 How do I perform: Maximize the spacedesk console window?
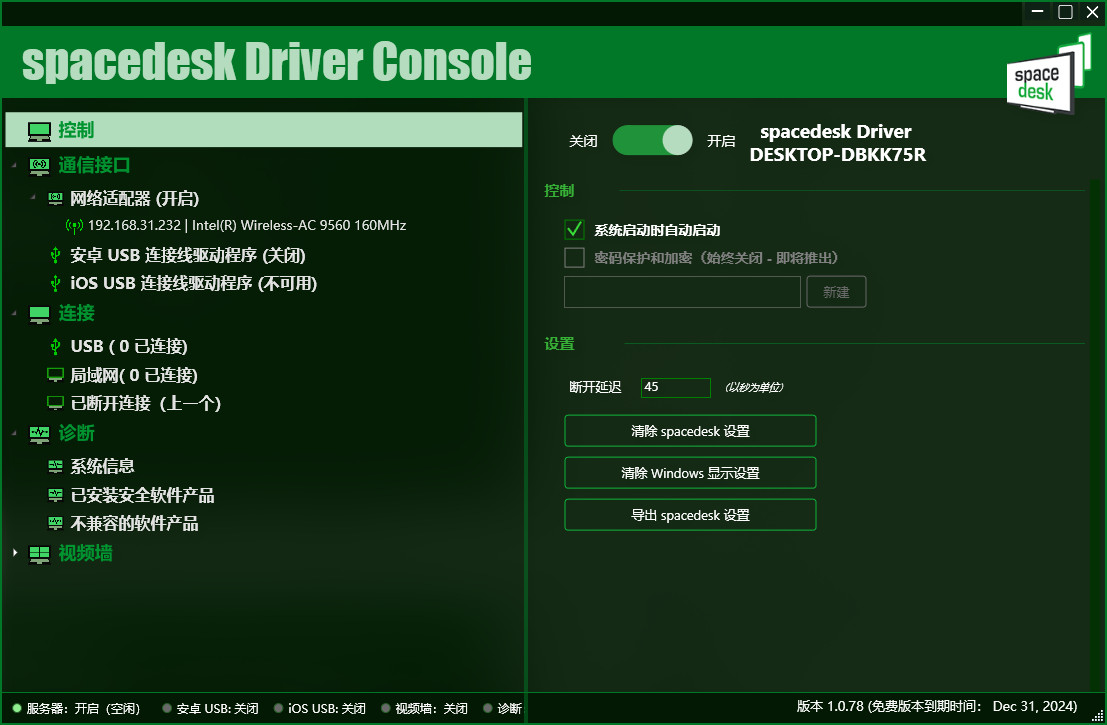(1065, 12)
